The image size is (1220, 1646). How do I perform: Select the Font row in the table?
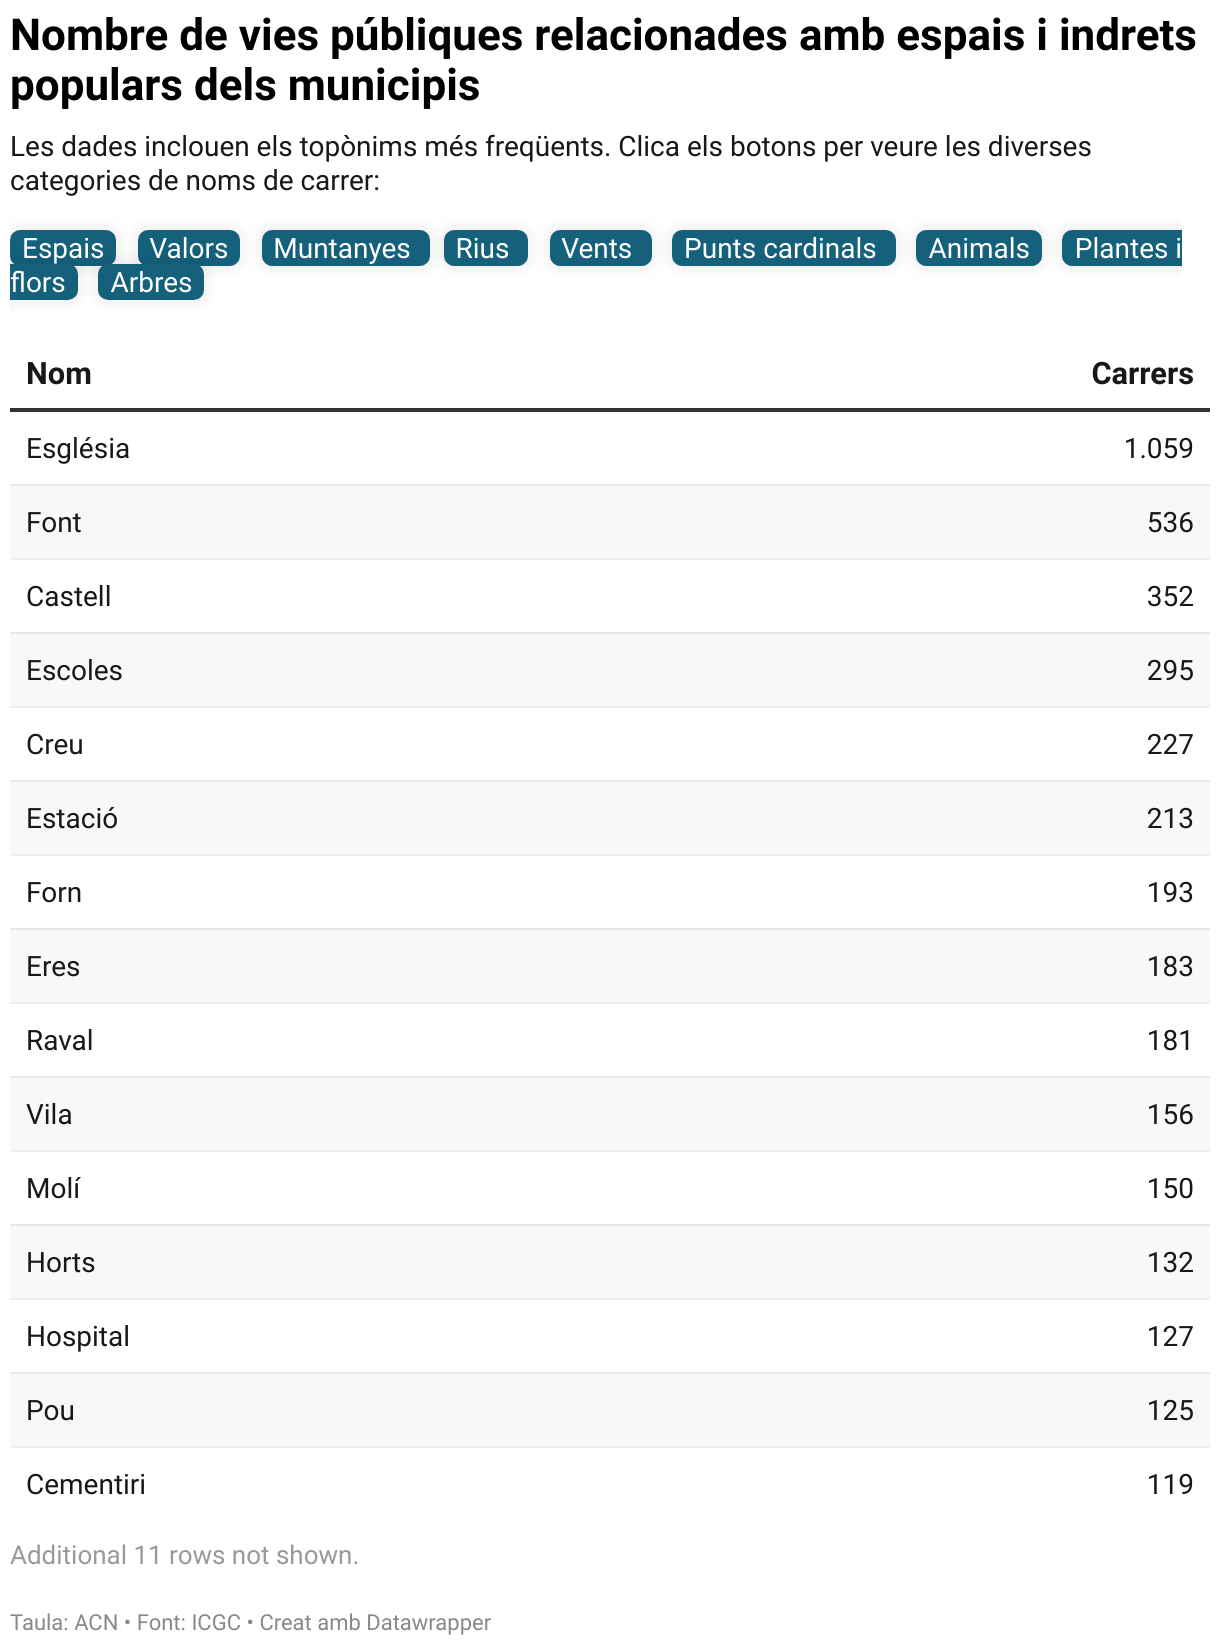[610, 522]
